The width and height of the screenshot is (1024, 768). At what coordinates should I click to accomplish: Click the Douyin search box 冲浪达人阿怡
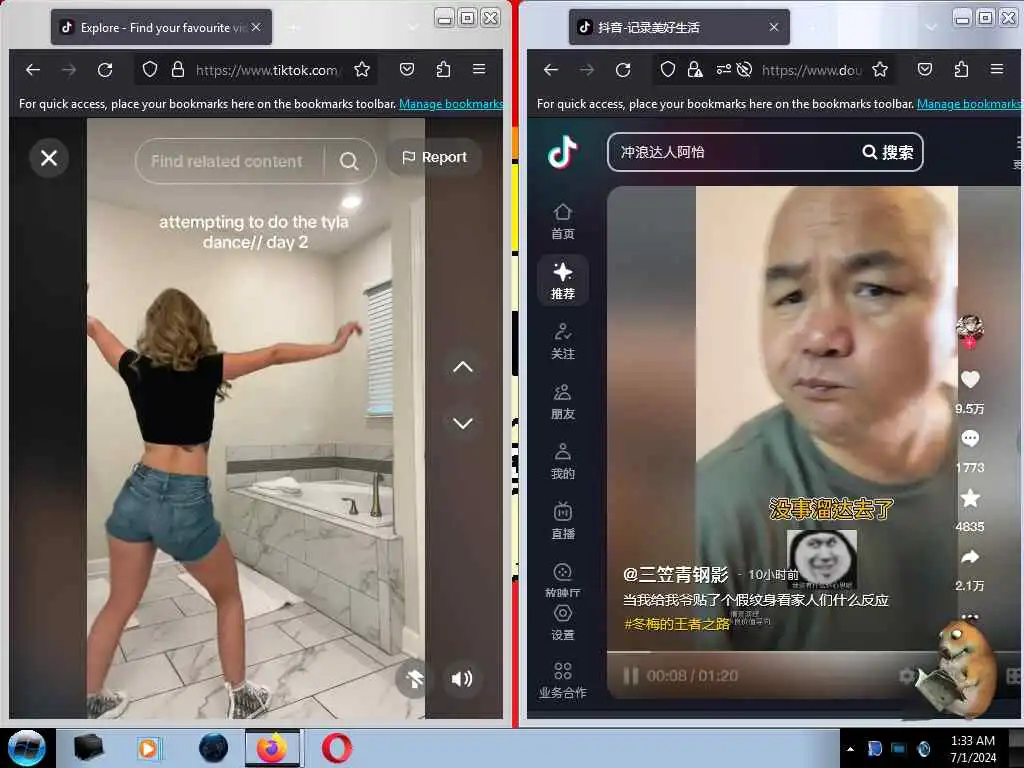pos(731,152)
